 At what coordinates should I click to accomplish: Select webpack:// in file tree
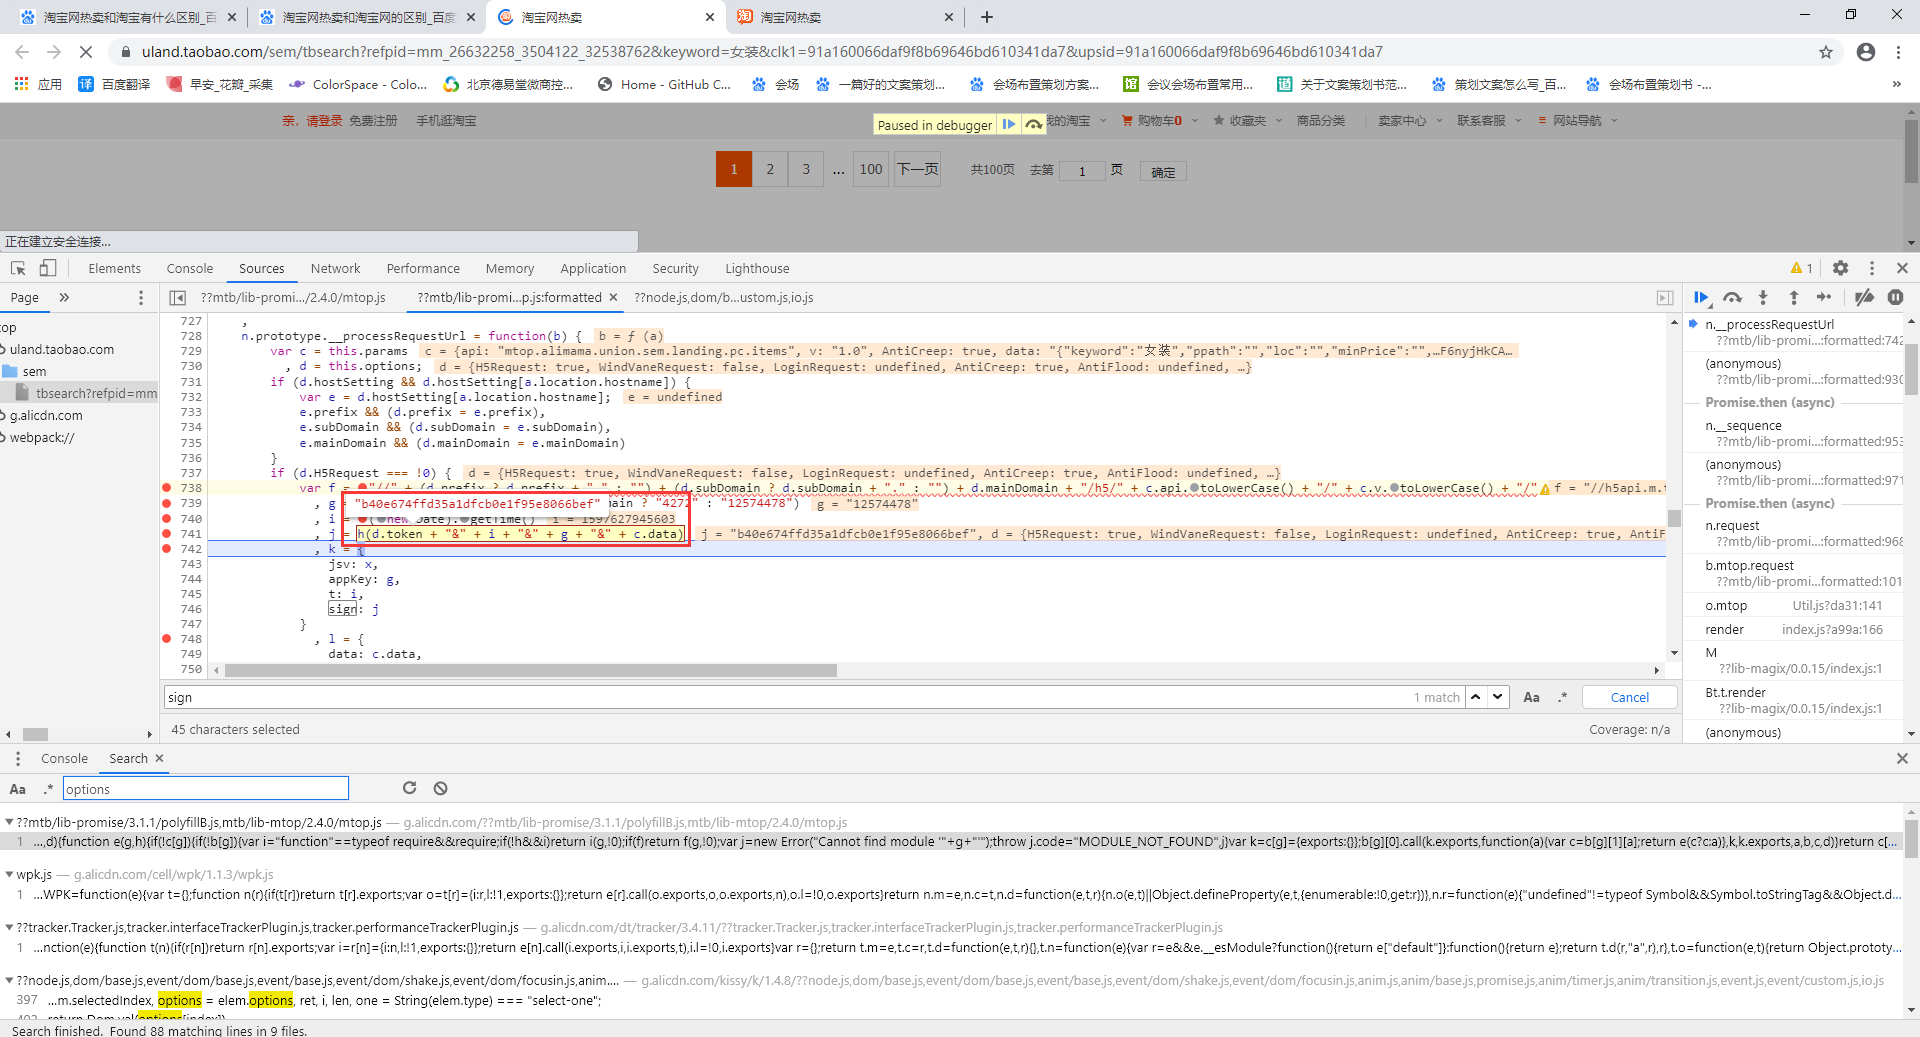[42, 437]
